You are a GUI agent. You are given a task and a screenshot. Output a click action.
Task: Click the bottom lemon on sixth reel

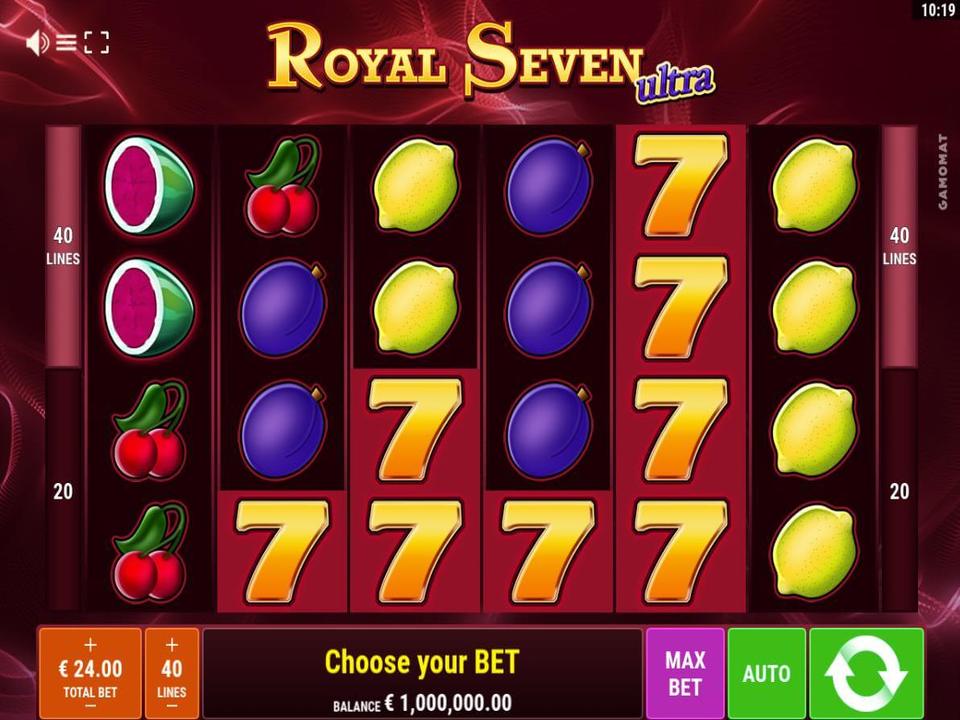pos(814,552)
